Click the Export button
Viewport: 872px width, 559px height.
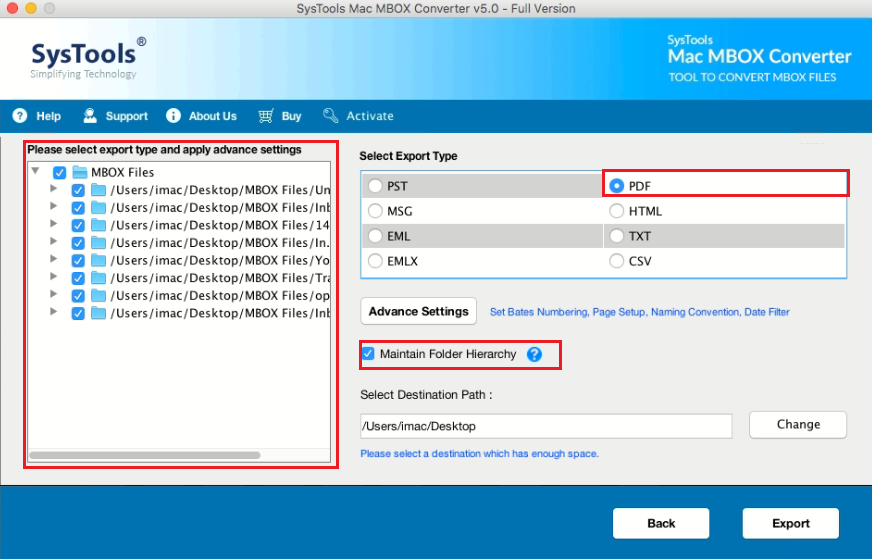point(791,523)
